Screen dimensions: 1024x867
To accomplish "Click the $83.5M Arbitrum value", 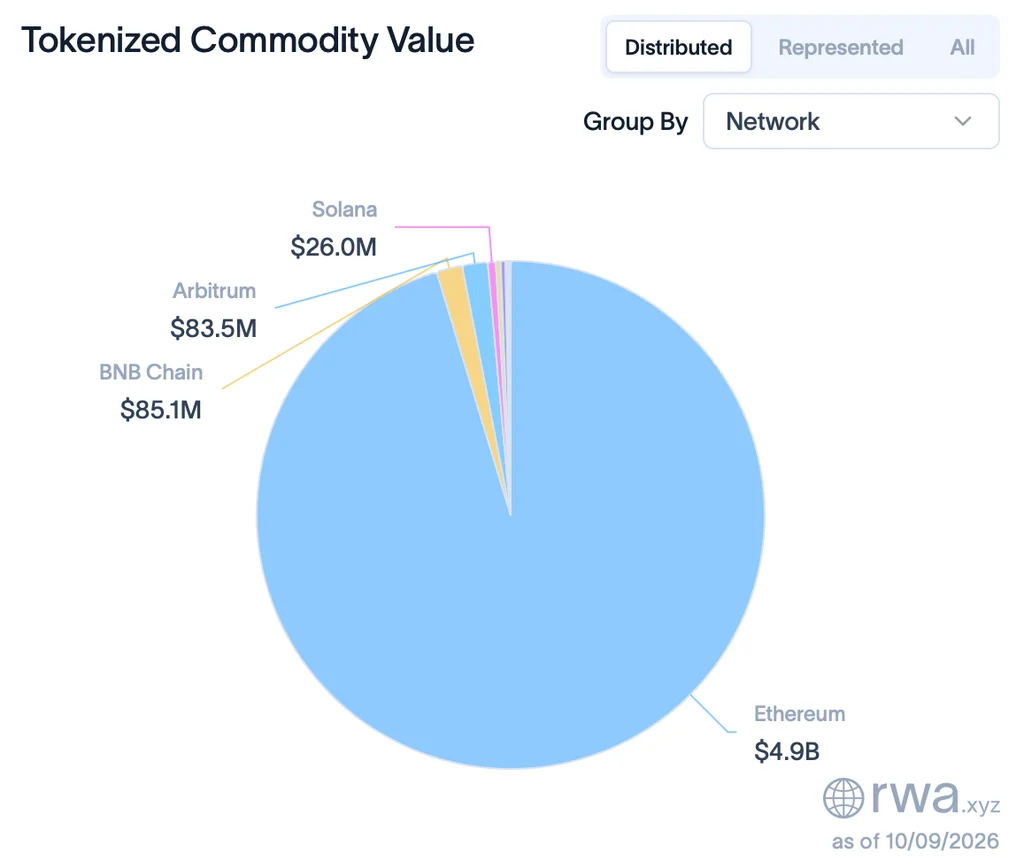I will pyautogui.click(x=214, y=328).
